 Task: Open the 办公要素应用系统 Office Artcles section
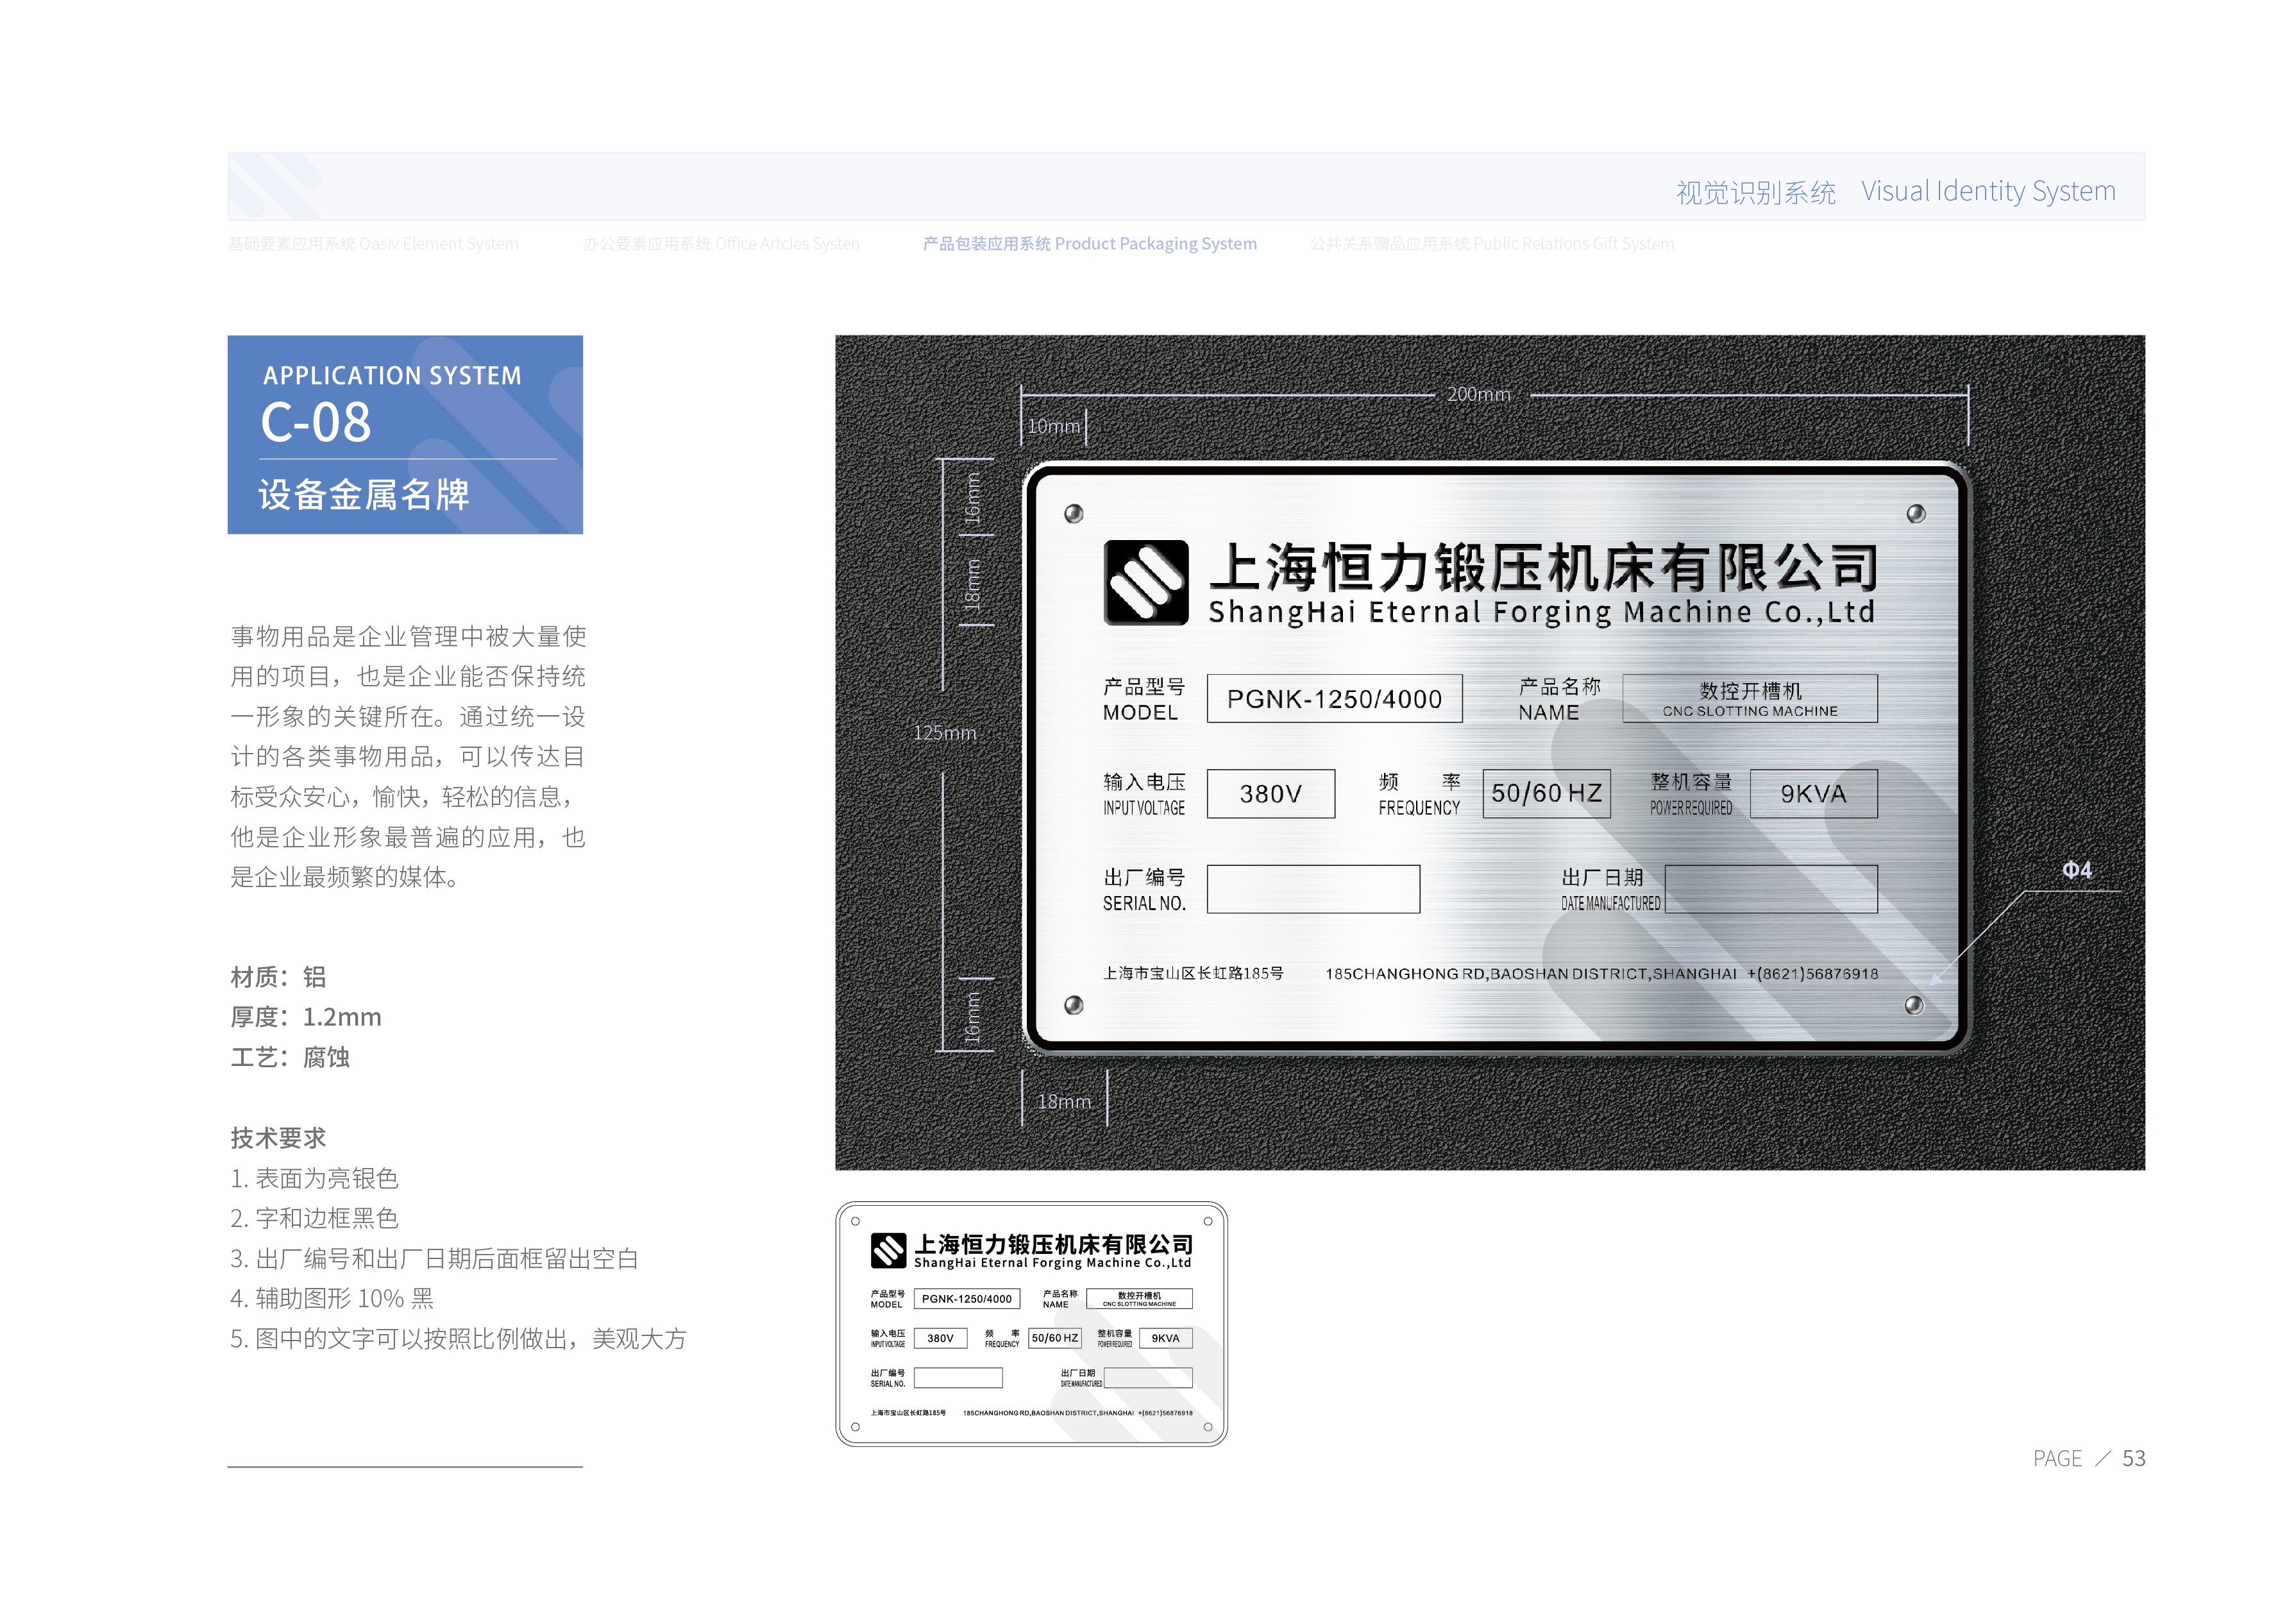pyautogui.click(x=721, y=244)
